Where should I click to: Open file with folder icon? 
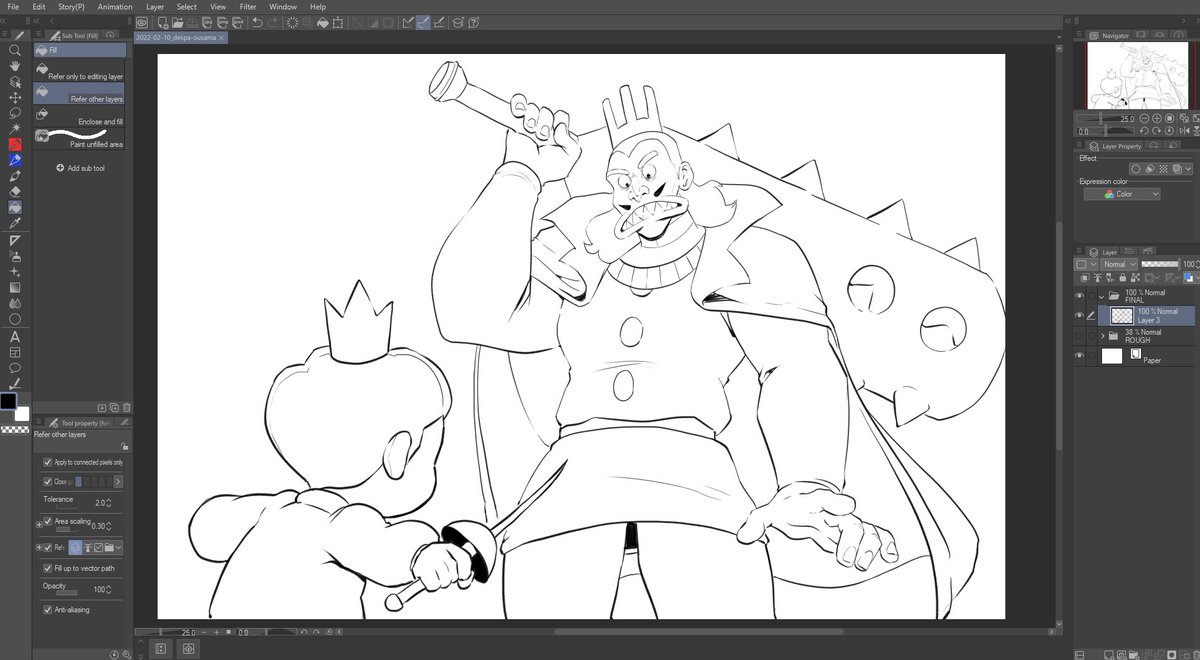[x=177, y=22]
